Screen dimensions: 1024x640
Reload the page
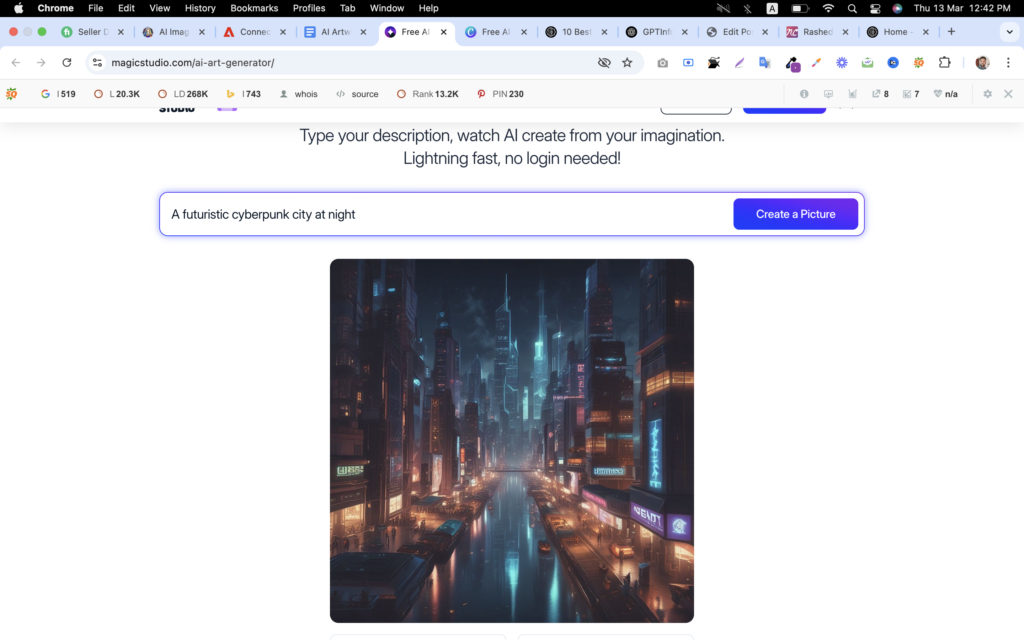(67, 63)
